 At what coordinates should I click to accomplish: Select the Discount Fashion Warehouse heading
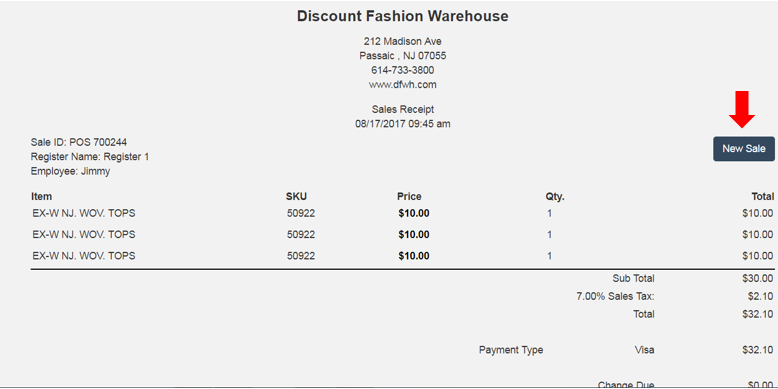pyautogui.click(x=402, y=16)
